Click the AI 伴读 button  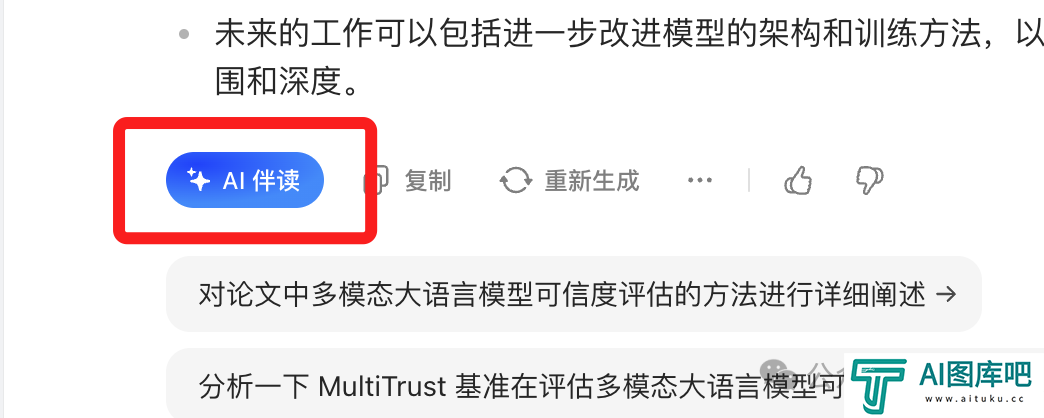tap(244, 180)
